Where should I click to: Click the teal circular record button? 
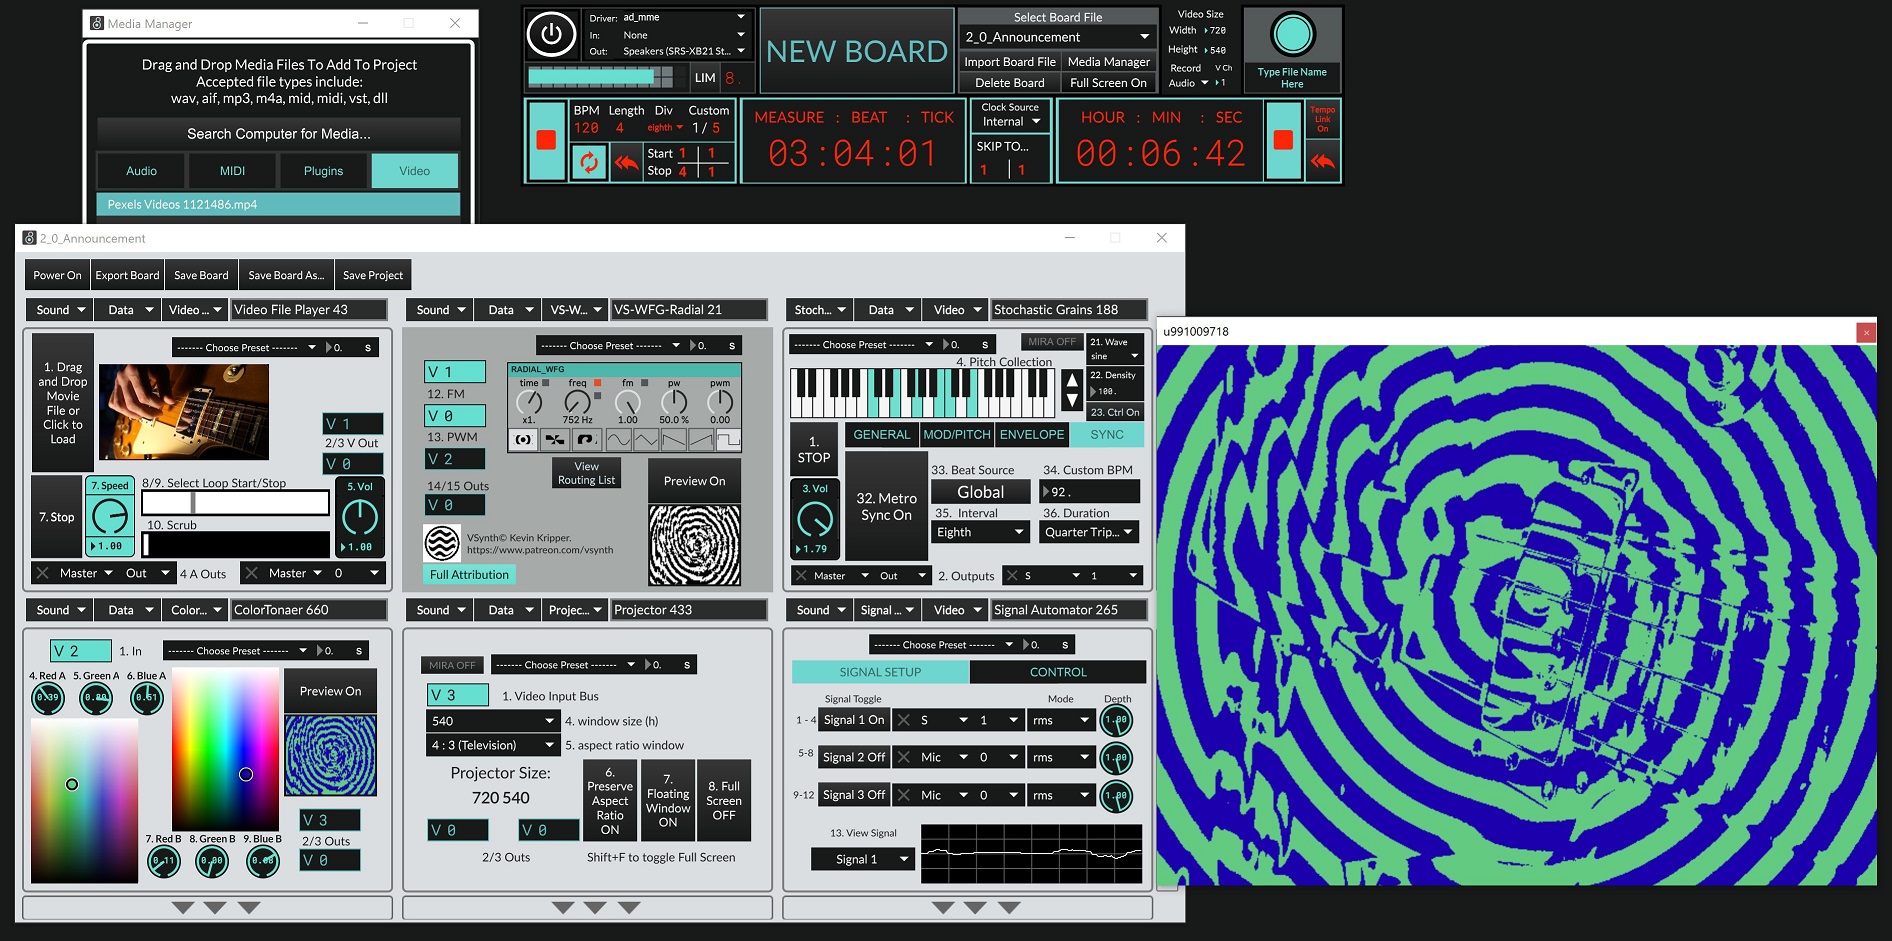(x=1292, y=35)
